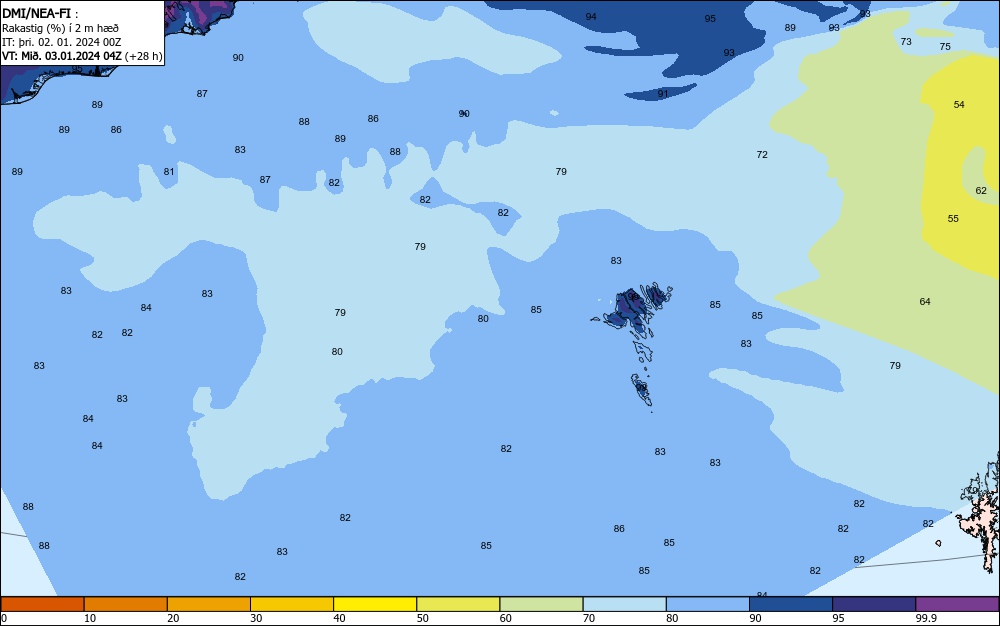Click the 72 humidity value
Screen dimensions: 1000x626
762,155
